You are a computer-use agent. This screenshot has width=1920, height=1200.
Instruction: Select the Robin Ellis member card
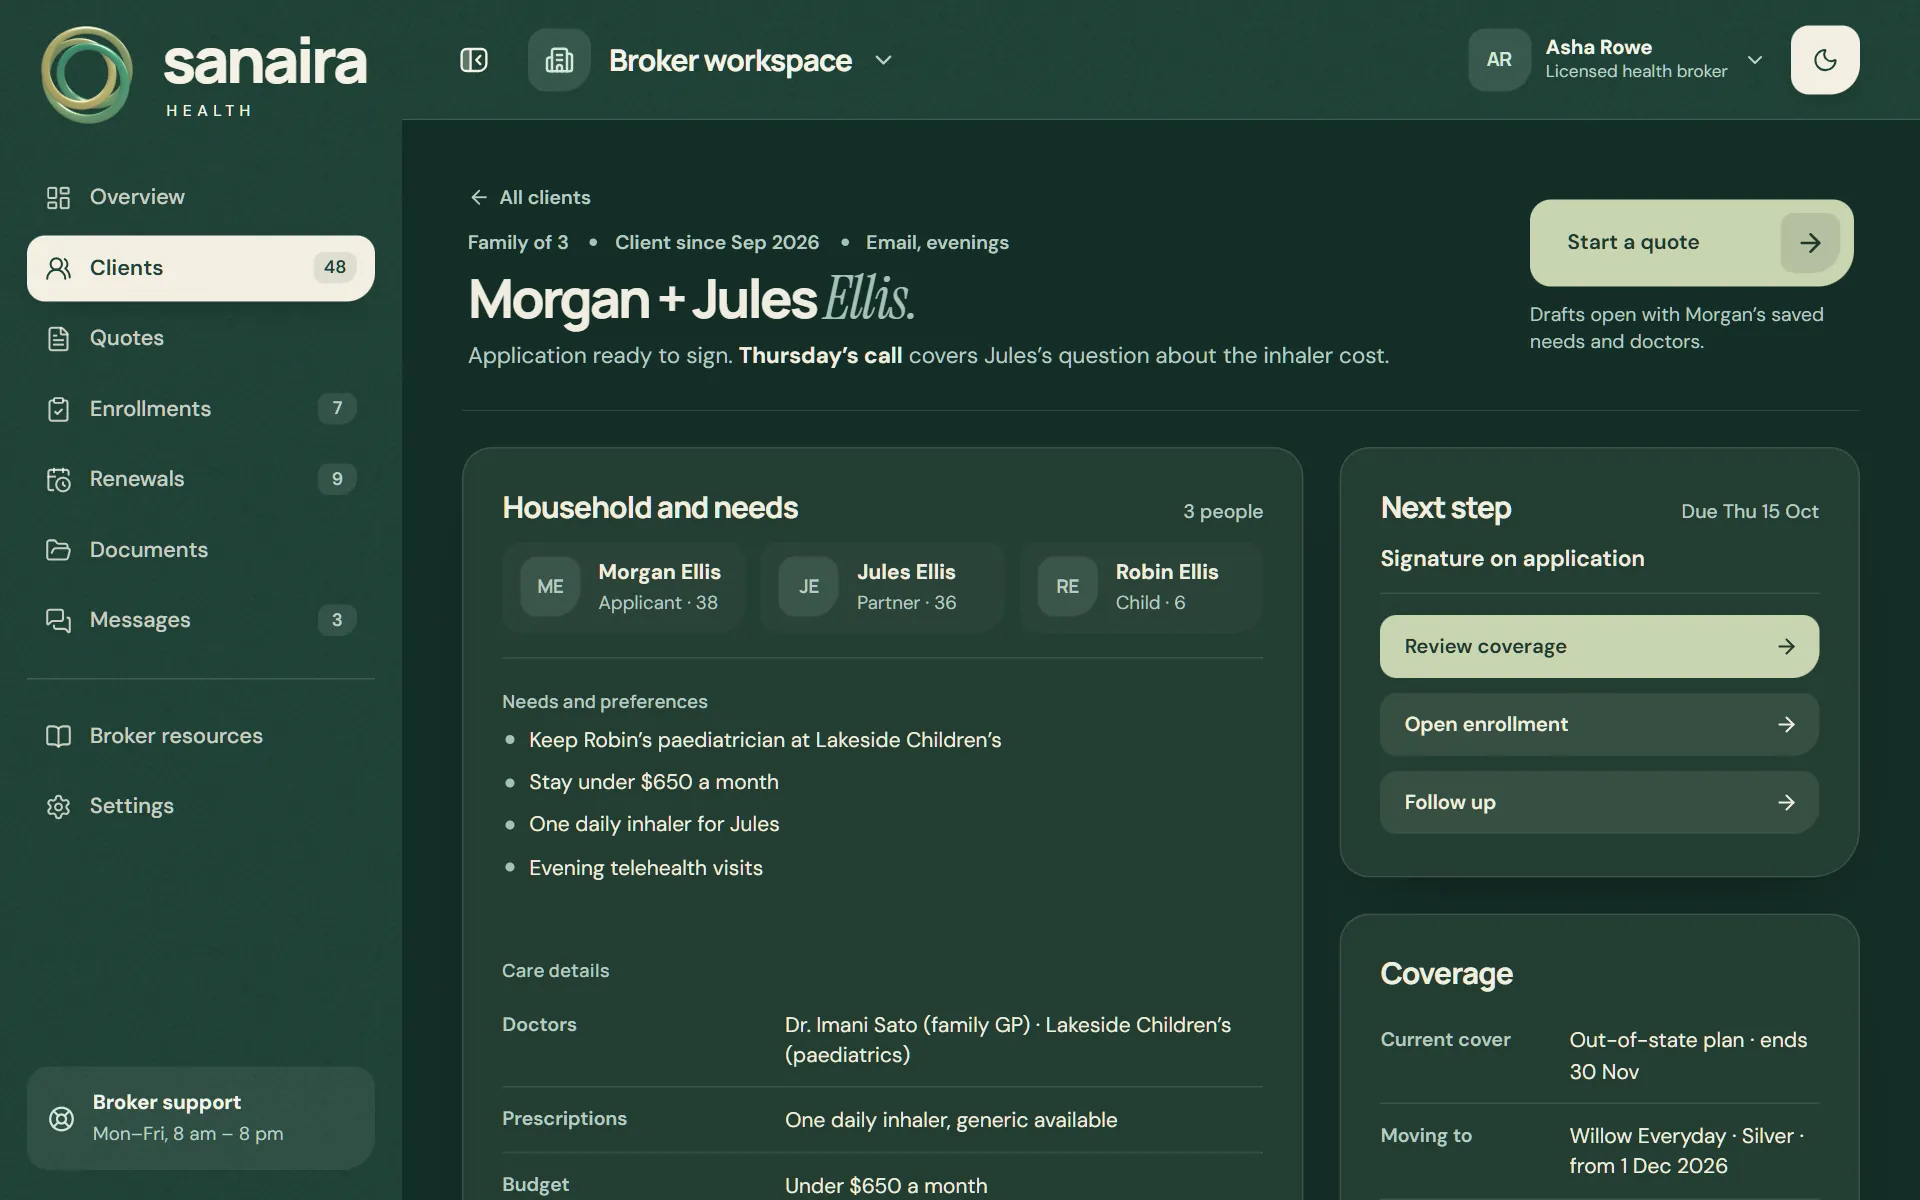pos(1141,587)
